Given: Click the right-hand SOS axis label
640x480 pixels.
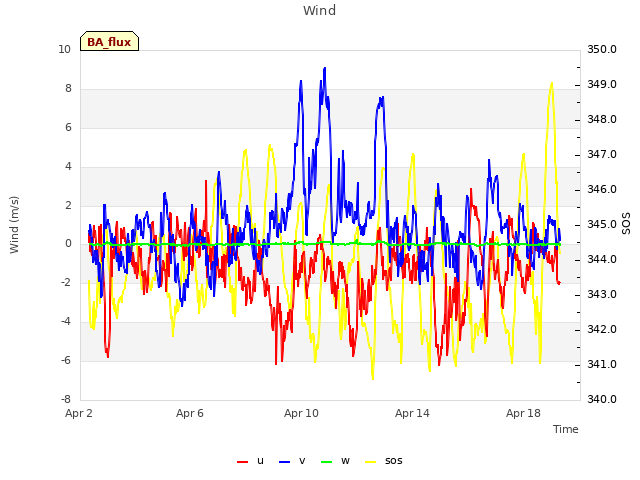Looking at the screenshot, I should point(626,224).
